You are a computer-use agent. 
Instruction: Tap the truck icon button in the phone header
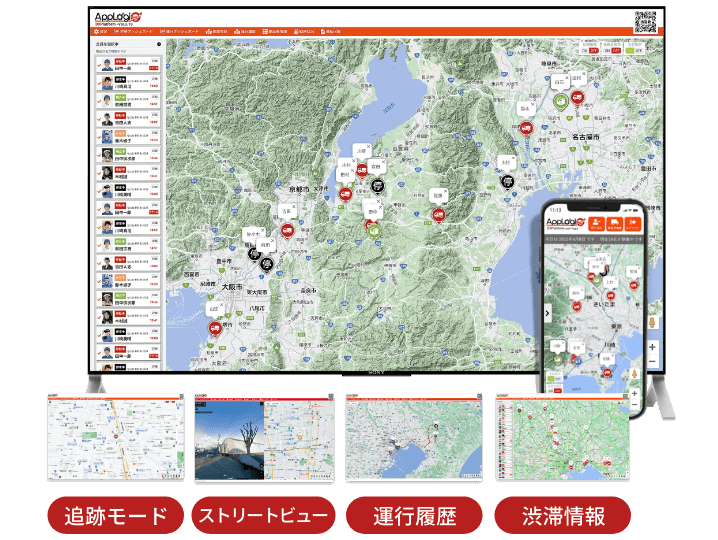tap(615, 223)
